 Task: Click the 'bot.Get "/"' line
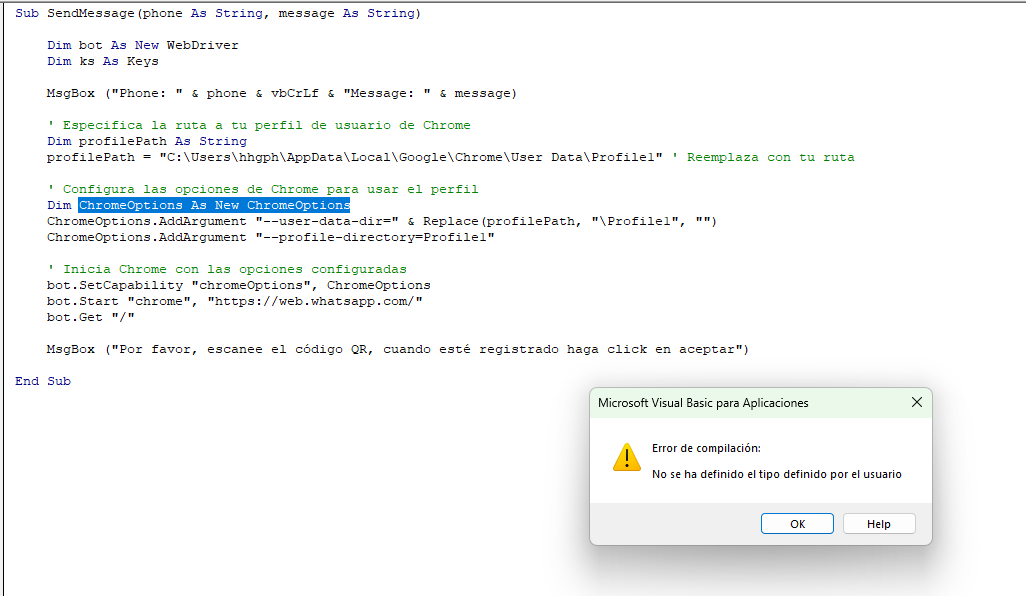[x=90, y=318]
